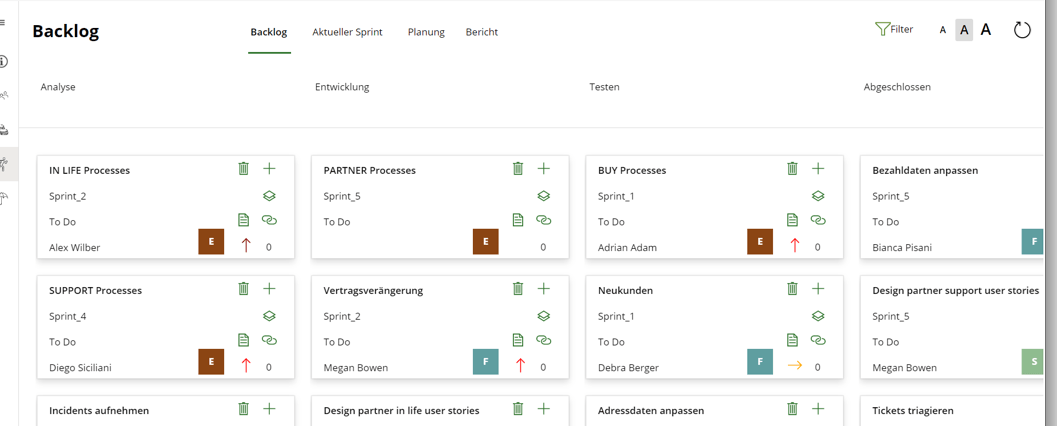Select the medium font size A
This screenshot has height=426, width=1057.
point(964,30)
